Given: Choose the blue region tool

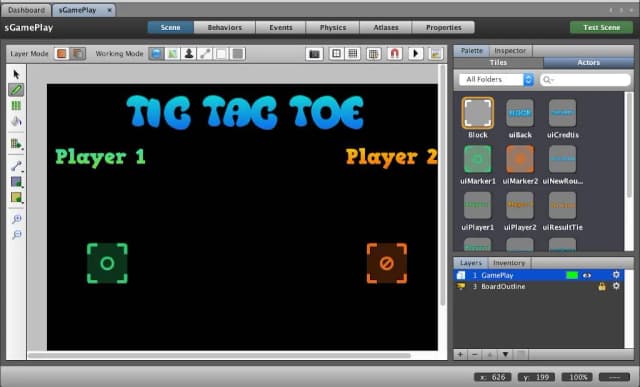Looking at the screenshot, I should pos(16,182).
